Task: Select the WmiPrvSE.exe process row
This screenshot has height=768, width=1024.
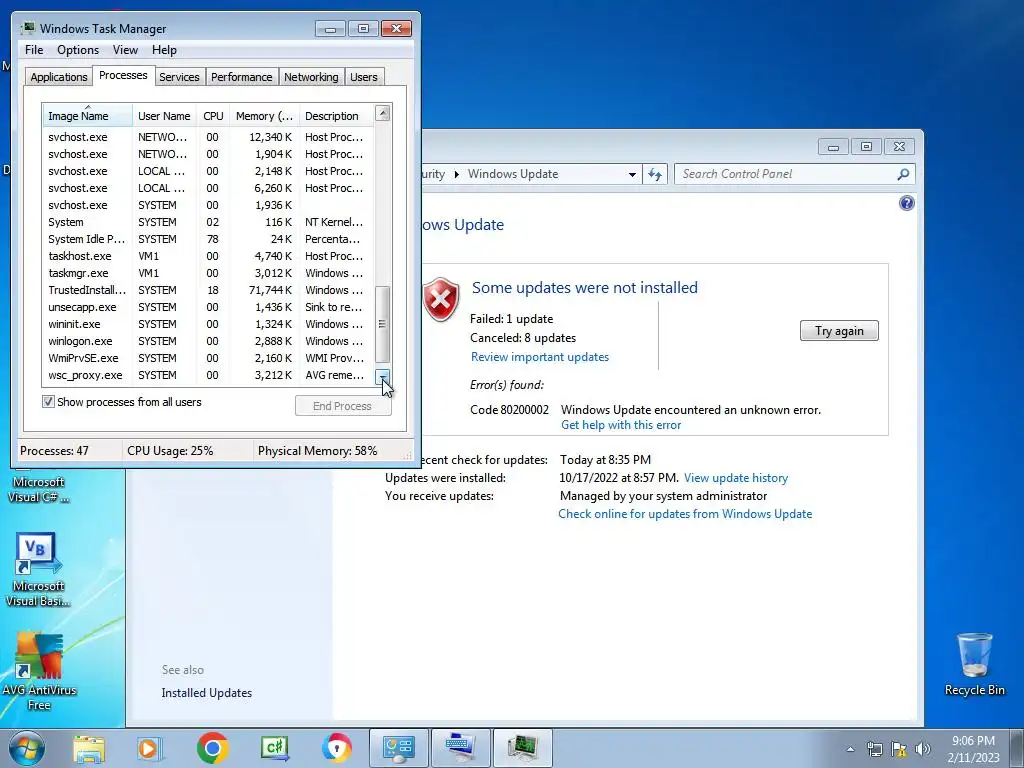Action: (x=208, y=358)
